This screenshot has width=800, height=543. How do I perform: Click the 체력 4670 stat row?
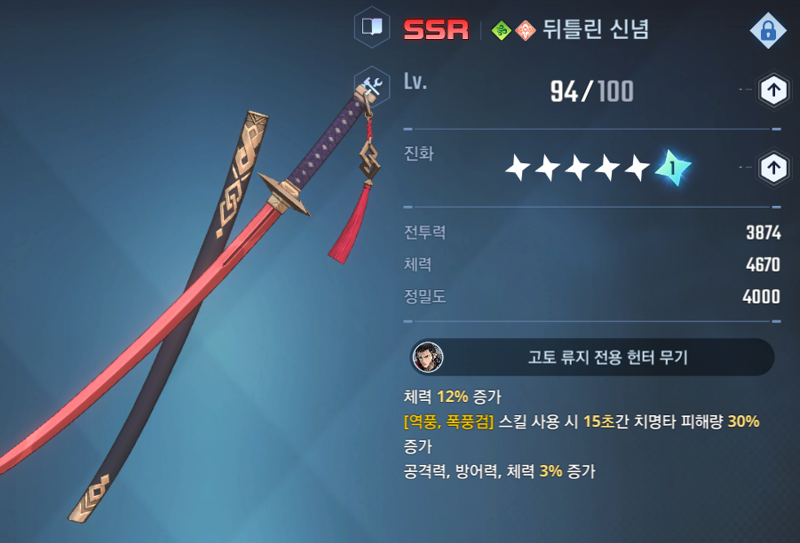tap(592, 264)
